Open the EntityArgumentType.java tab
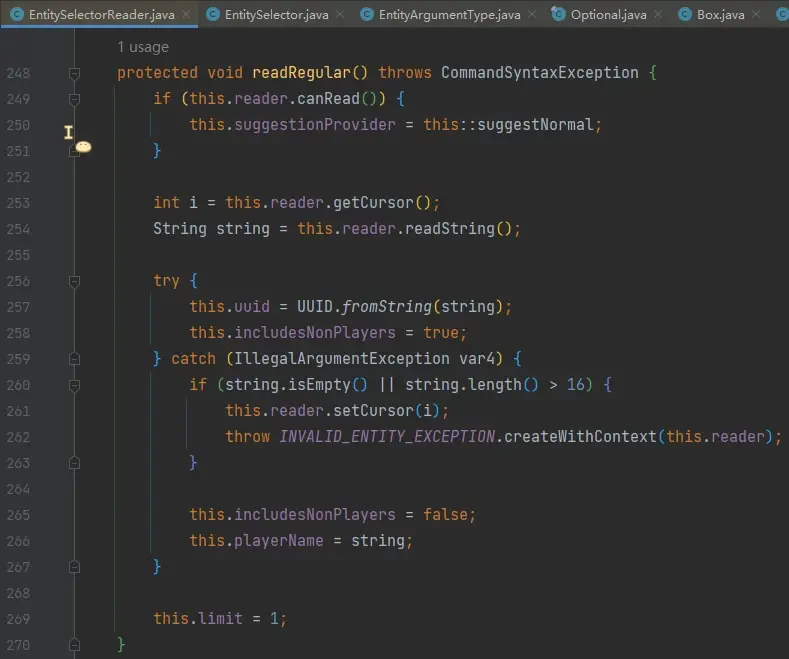Viewport: 789px width, 659px height. click(x=449, y=15)
